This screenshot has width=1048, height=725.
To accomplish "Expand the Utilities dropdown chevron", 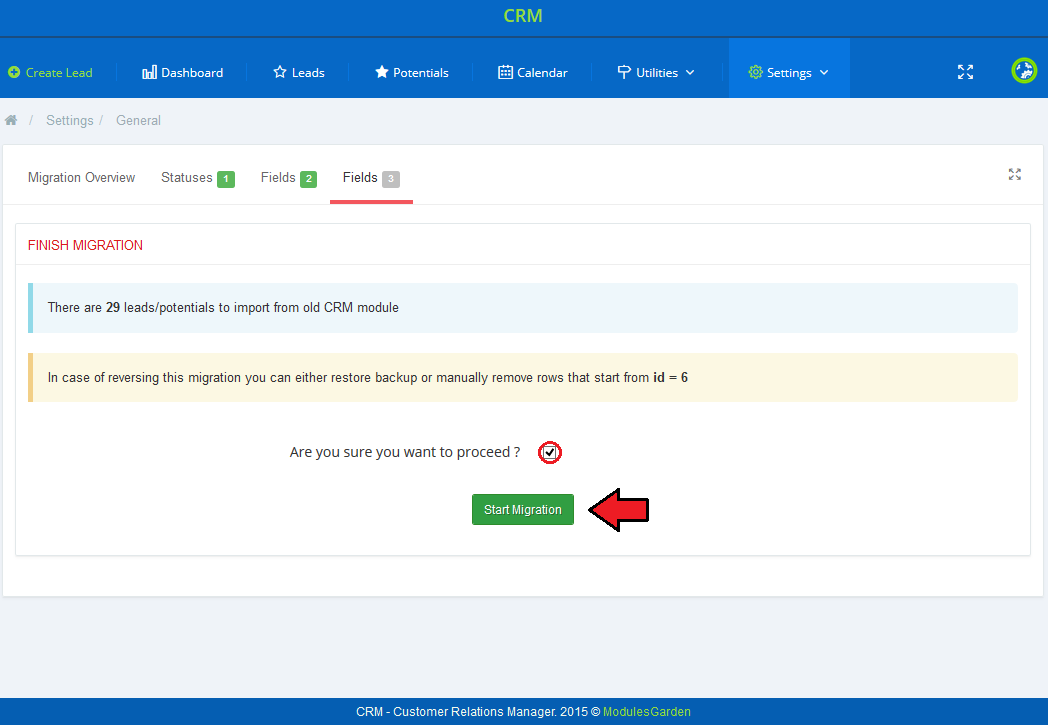I will 690,72.
